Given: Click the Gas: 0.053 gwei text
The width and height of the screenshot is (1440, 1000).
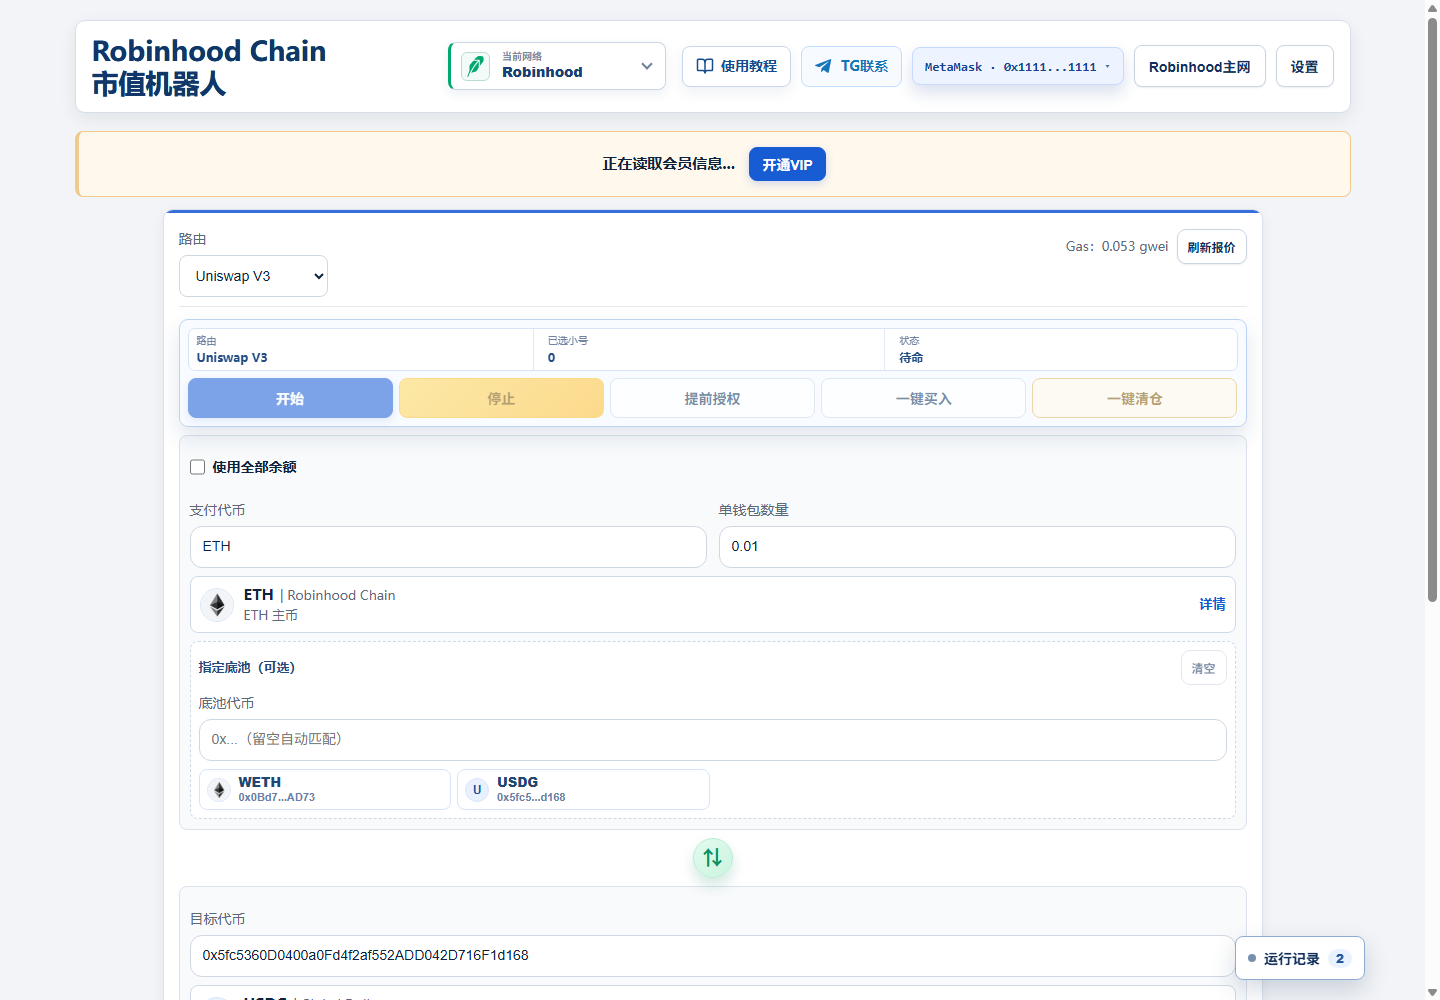Looking at the screenshot, I should click(1116, 246).
